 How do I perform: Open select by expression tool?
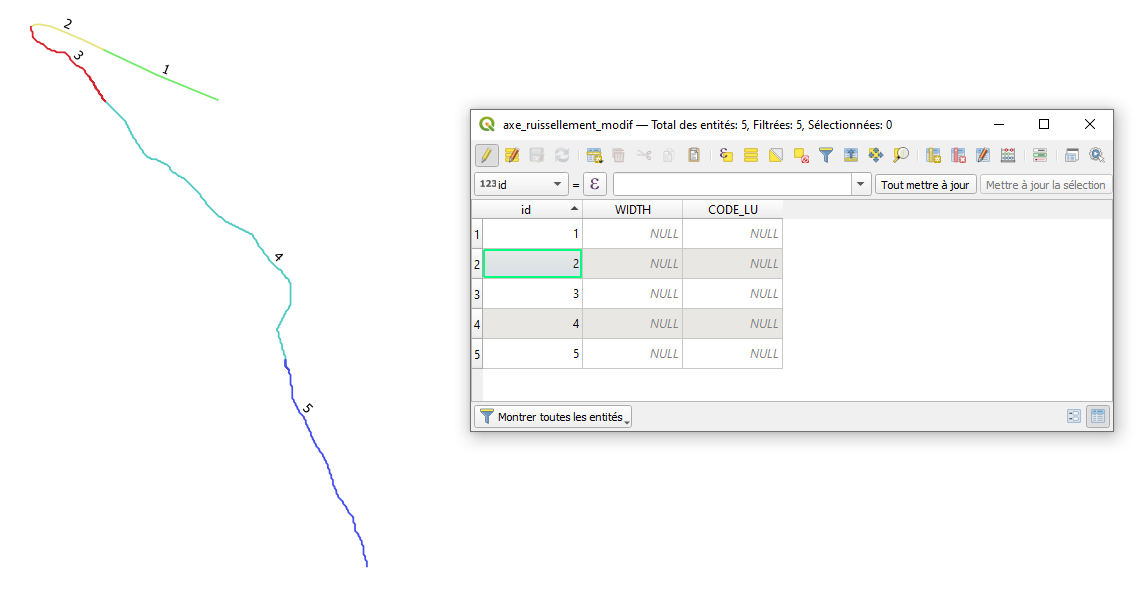[726, 155]
